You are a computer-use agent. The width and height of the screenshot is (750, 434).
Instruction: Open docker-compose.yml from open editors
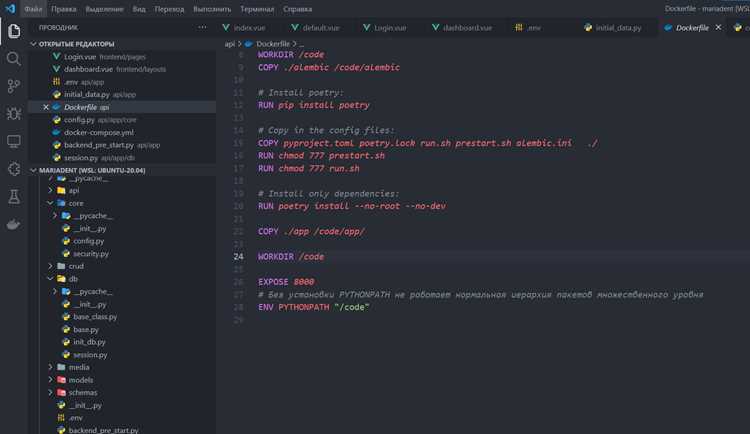click(99, 133)
